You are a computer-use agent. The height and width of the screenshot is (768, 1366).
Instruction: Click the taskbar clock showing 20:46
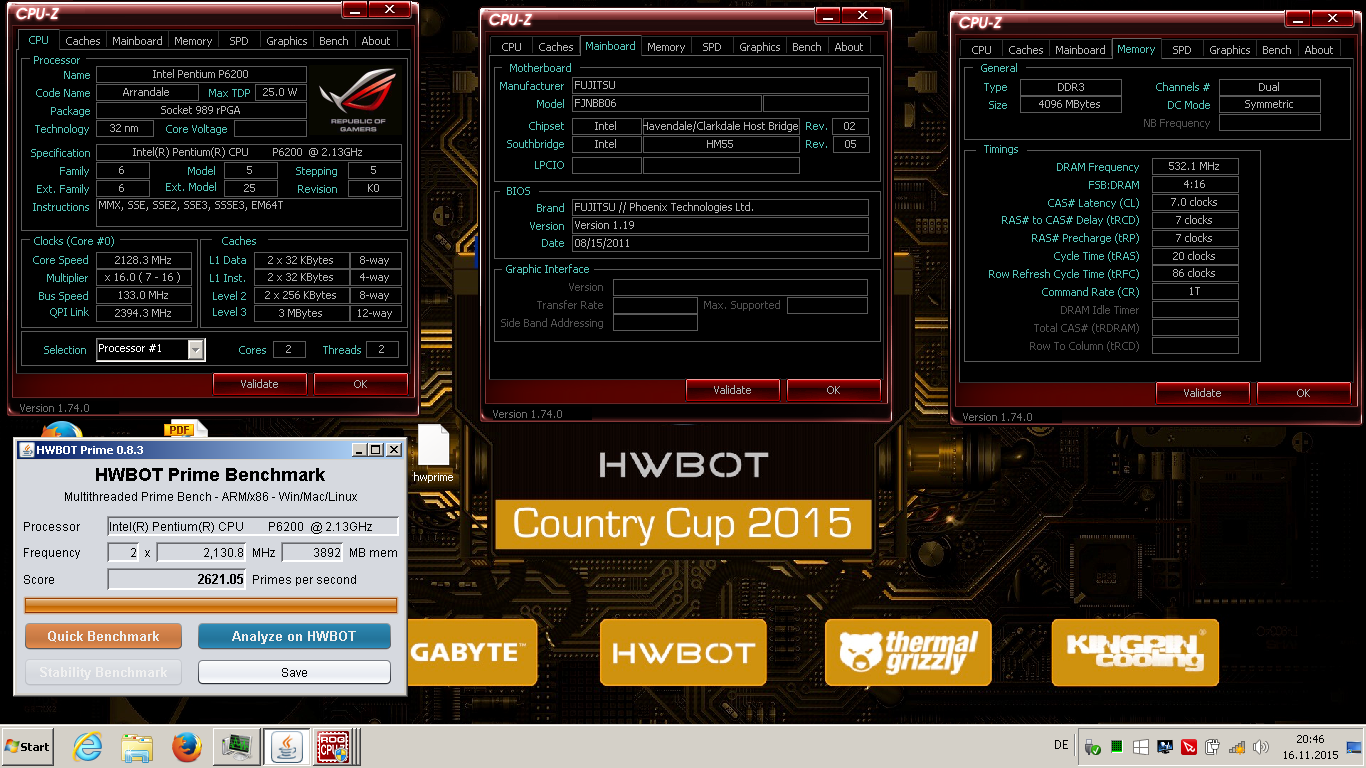(1311, 747)
